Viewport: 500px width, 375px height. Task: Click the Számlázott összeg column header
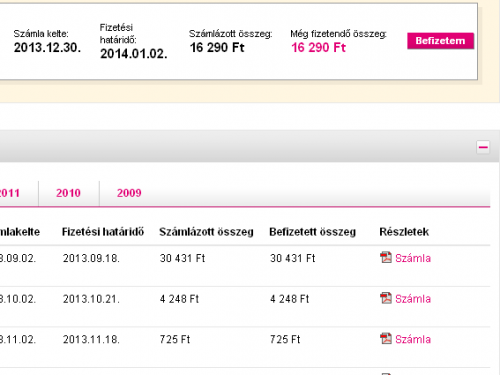pos(206,232)
